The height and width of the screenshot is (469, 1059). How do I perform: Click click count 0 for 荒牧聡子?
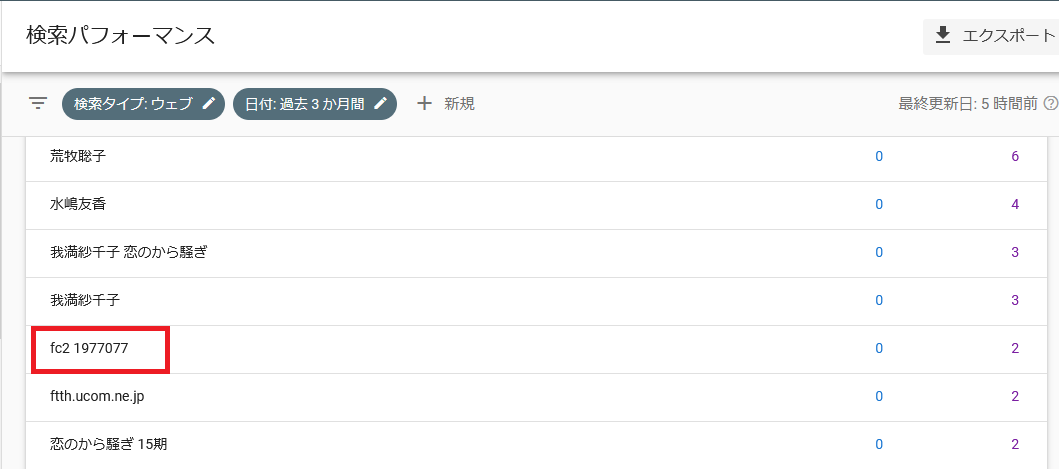pyautogui.click(x=879, y=157)
